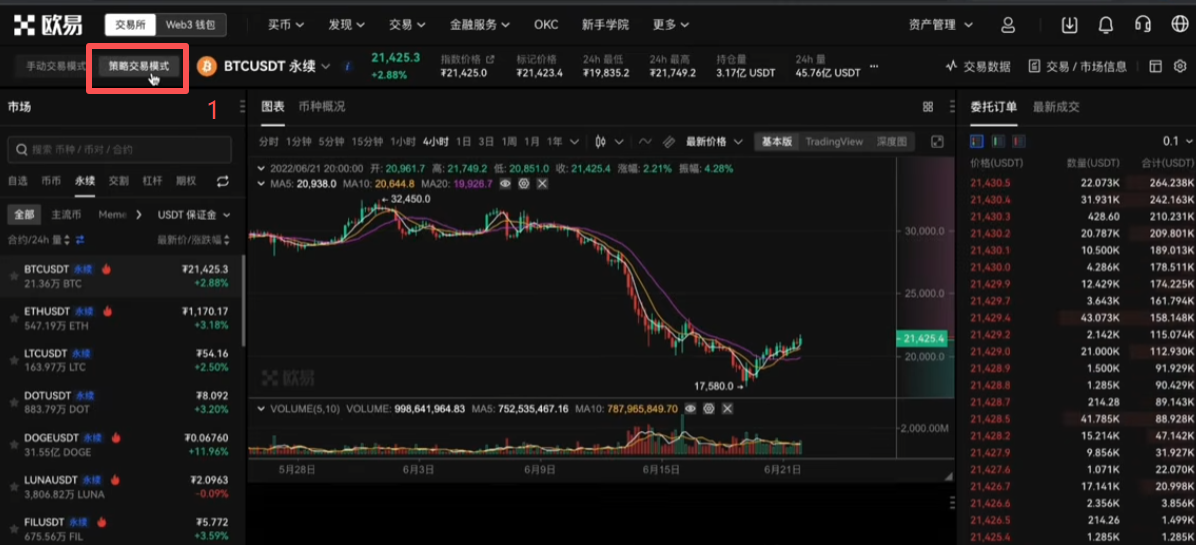Show more categories after Meme
Viewport: 1196px width, 545px height.
click(x=139, y=215)
